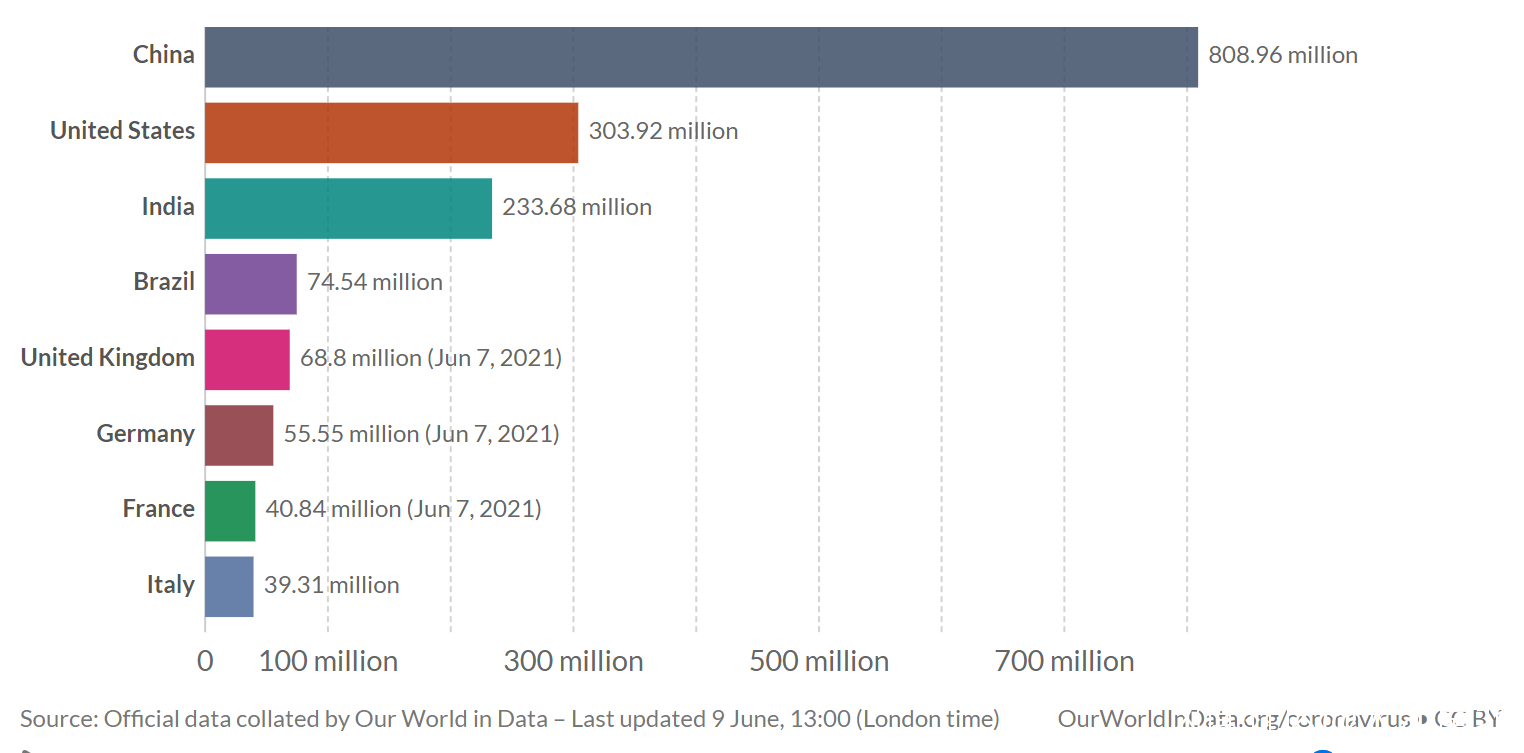Click the 300 million axis tick label
Screen dimensions: 1524x753
pos(573,661)
